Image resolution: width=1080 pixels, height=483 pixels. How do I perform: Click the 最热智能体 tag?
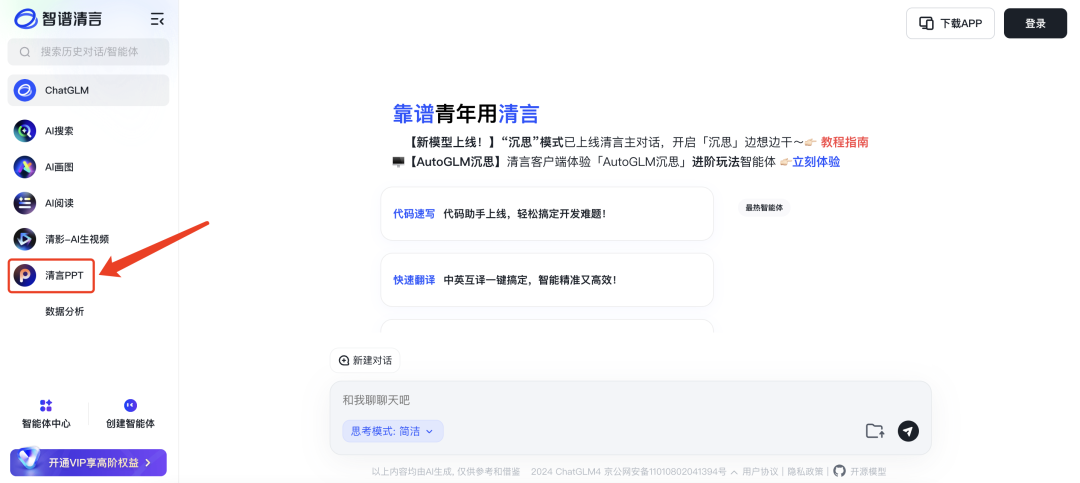(764, 207)
